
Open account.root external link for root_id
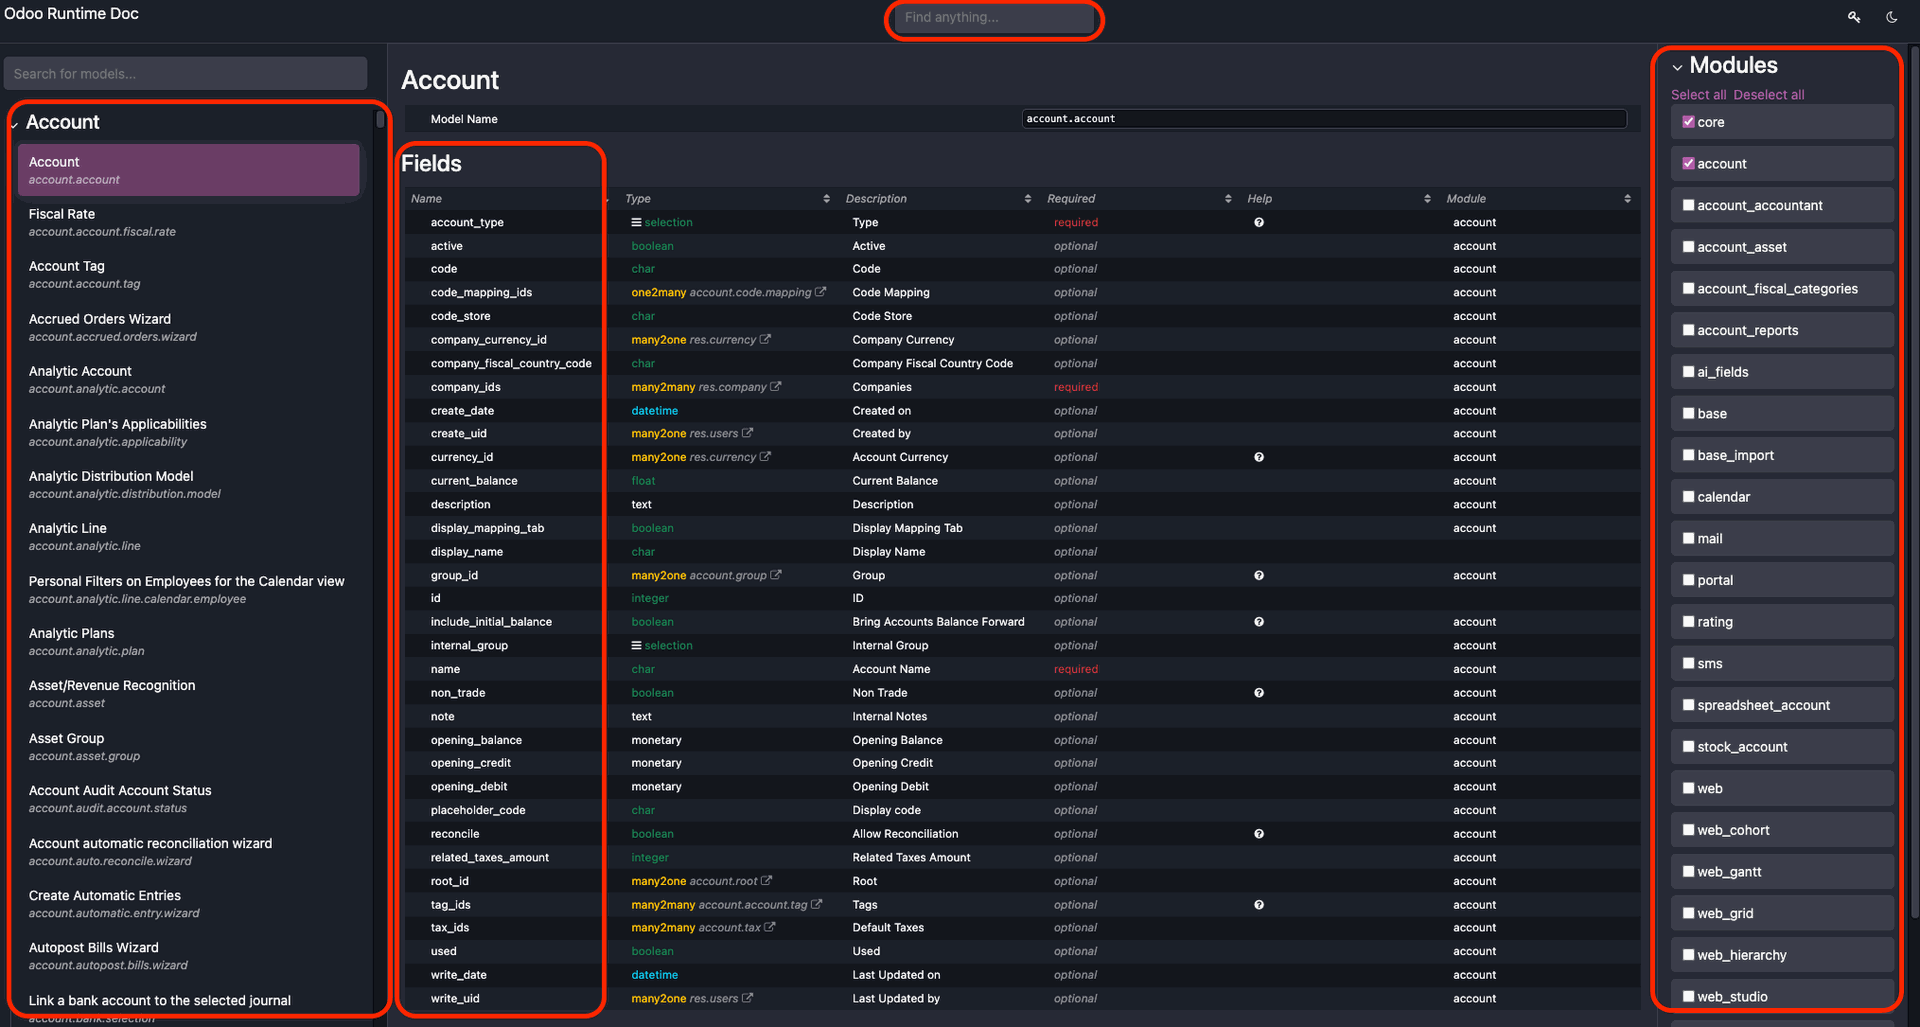(x=765, y=881)
